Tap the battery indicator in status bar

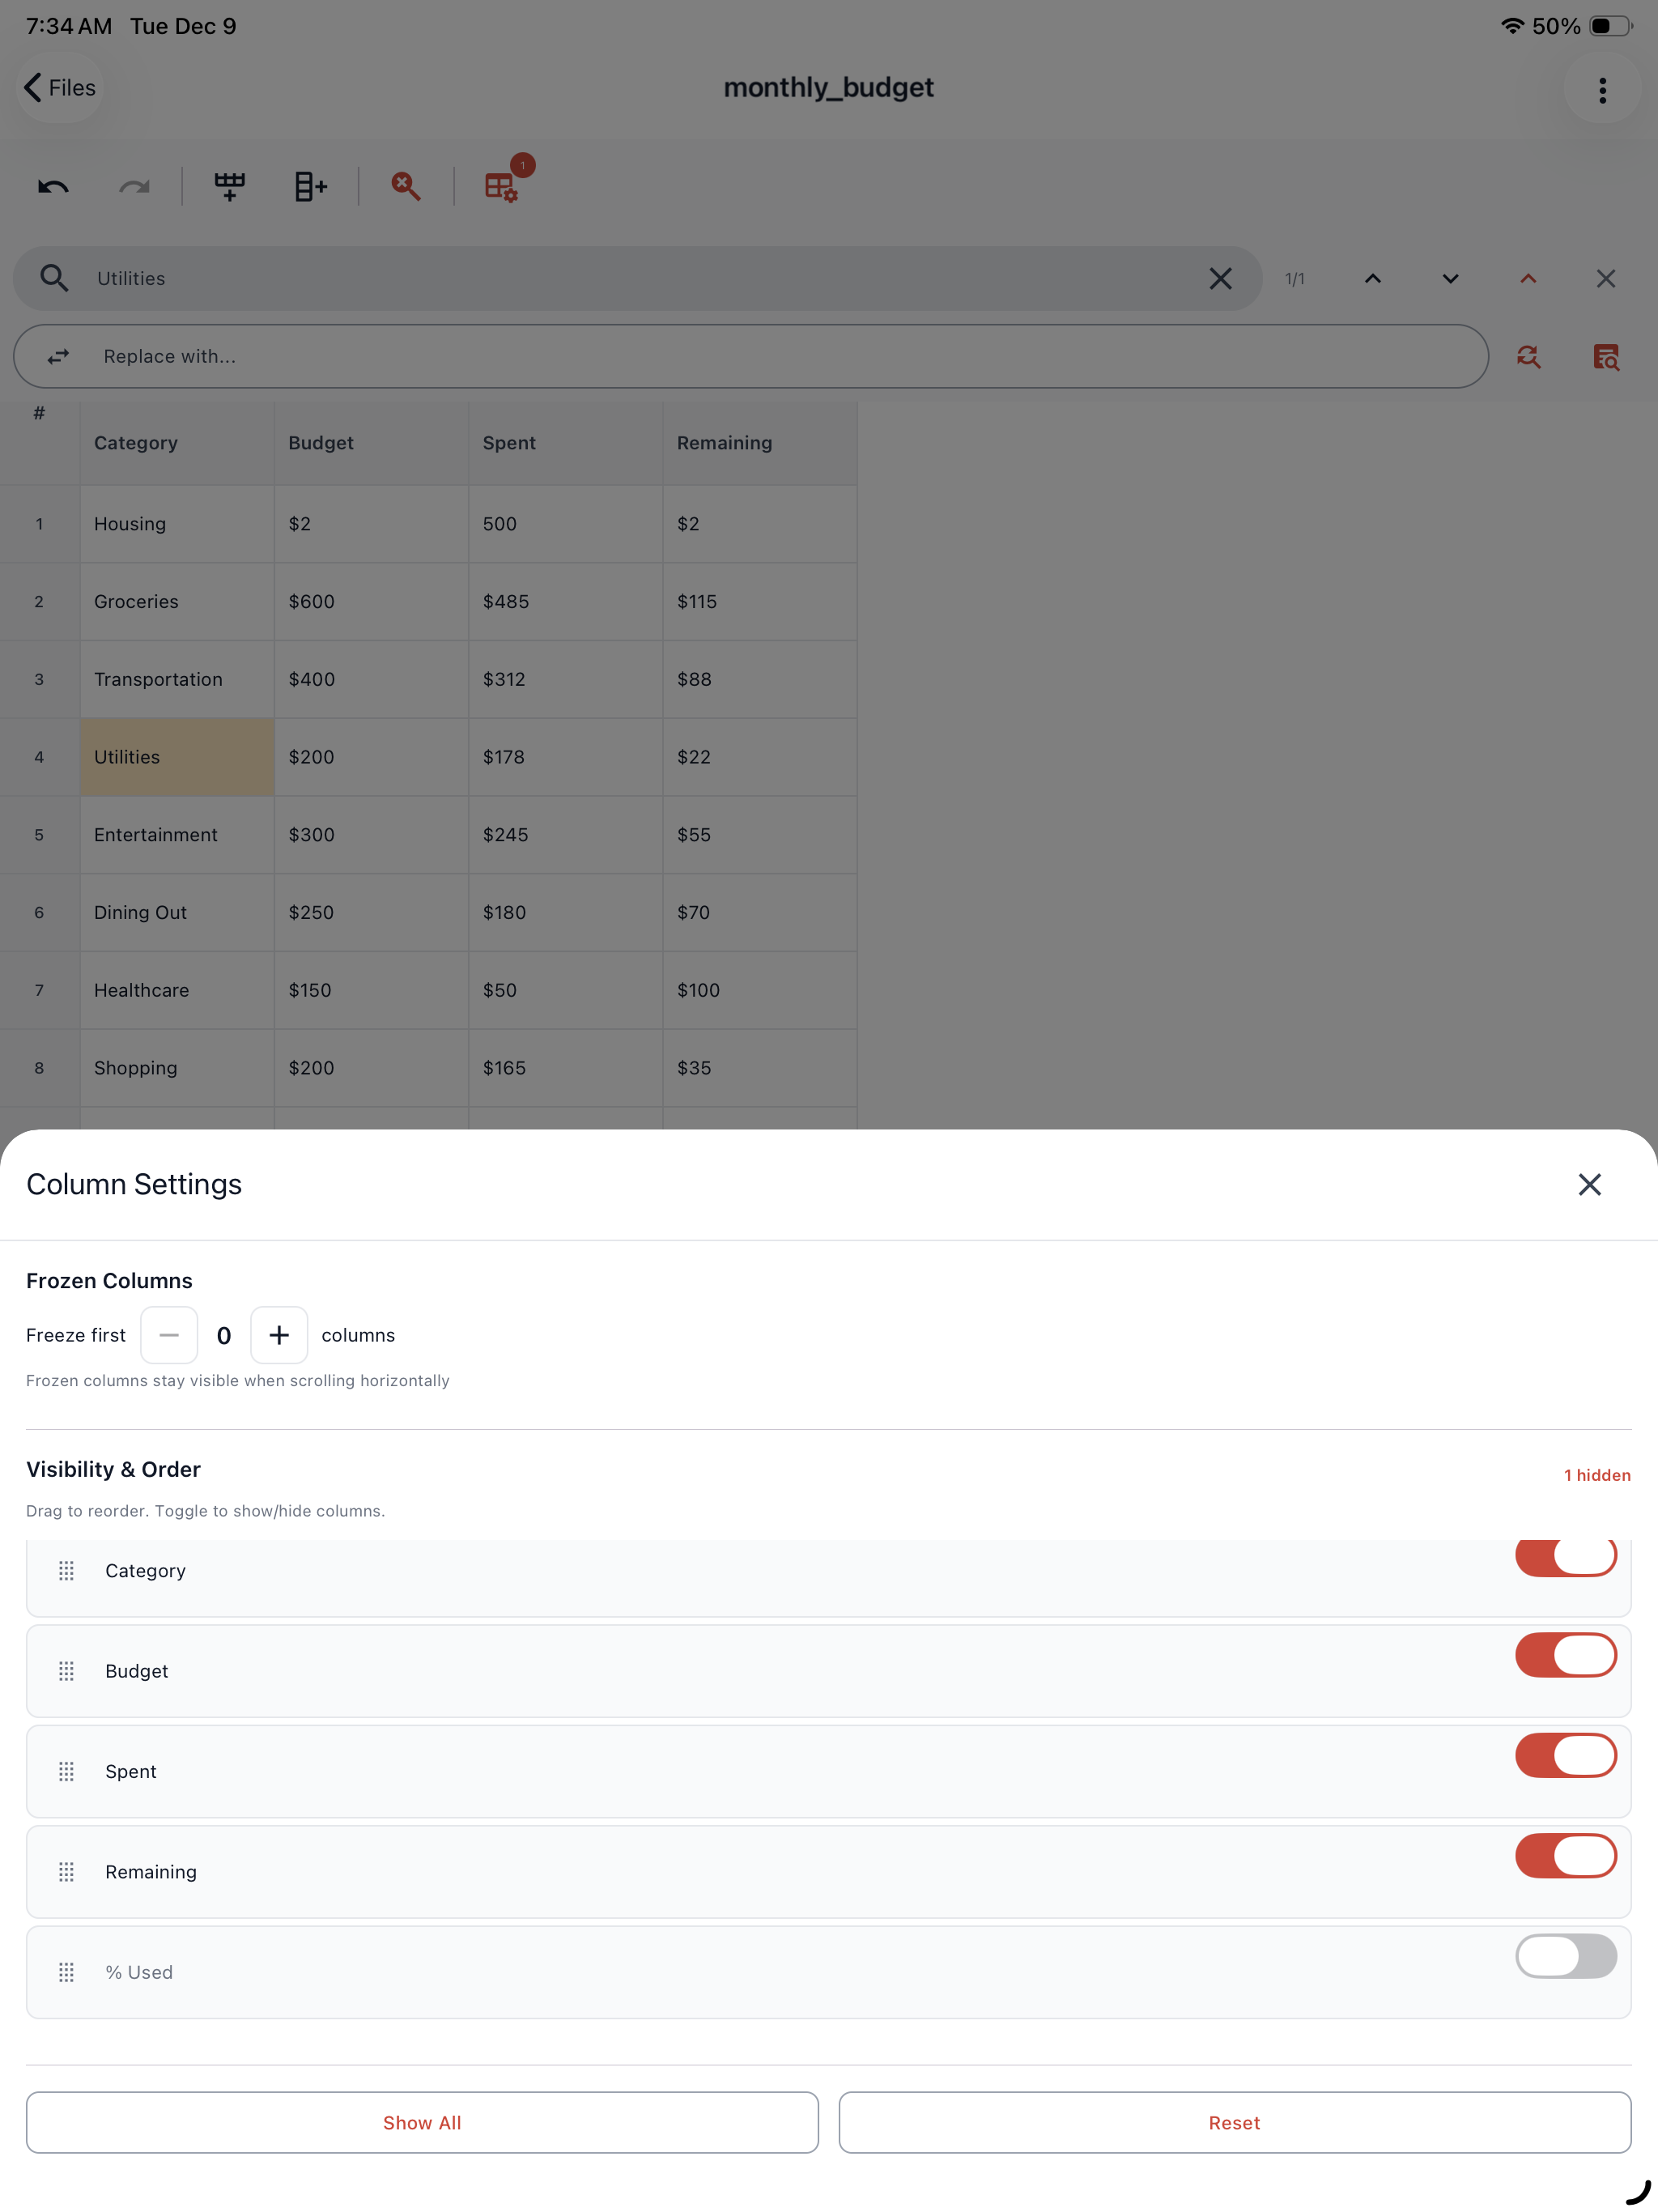coord(1610,26)
